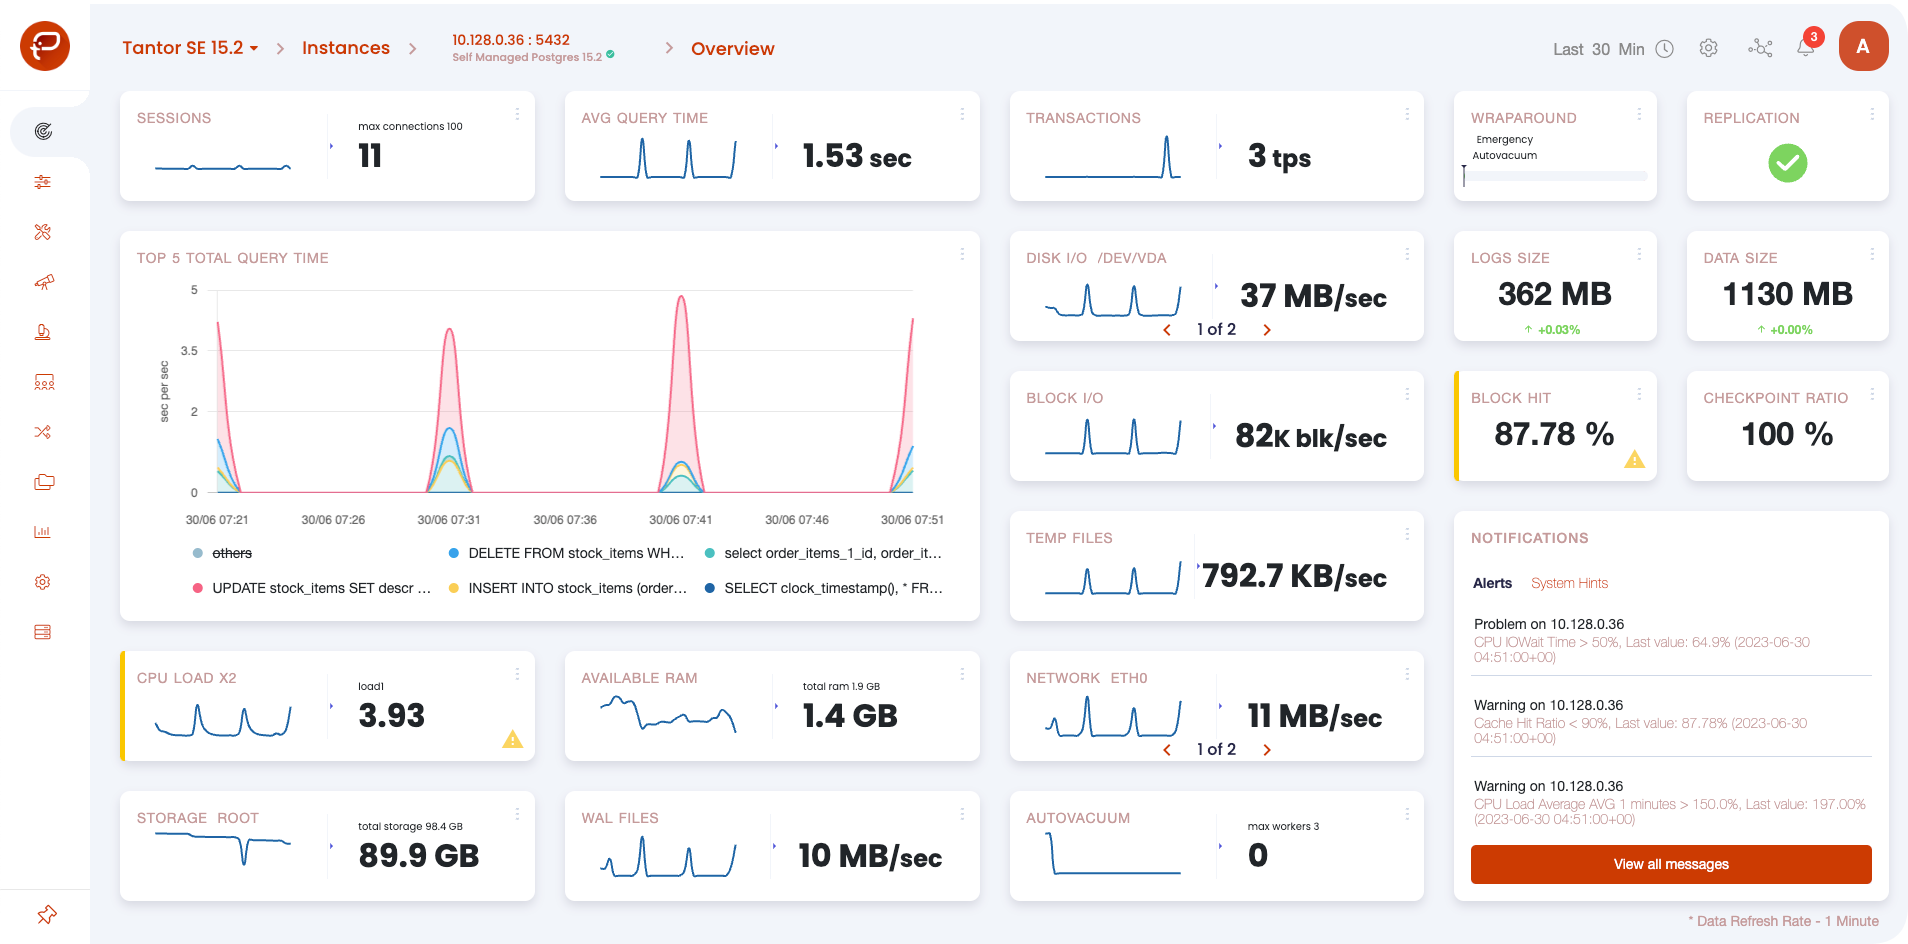Image resolution: width=1908 pixels, height=944 pixels.
Task: Click the Wraparound progress bar
Action: coord(1555,176)
